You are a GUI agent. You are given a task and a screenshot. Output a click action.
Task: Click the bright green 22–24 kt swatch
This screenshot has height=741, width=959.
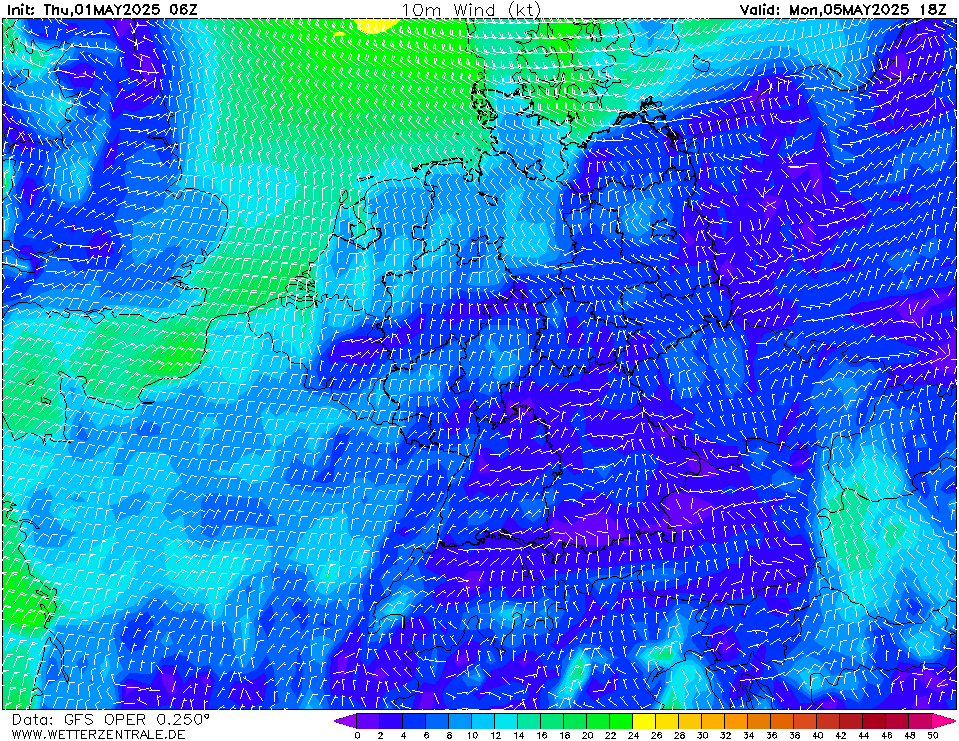[x=621, y=721]
